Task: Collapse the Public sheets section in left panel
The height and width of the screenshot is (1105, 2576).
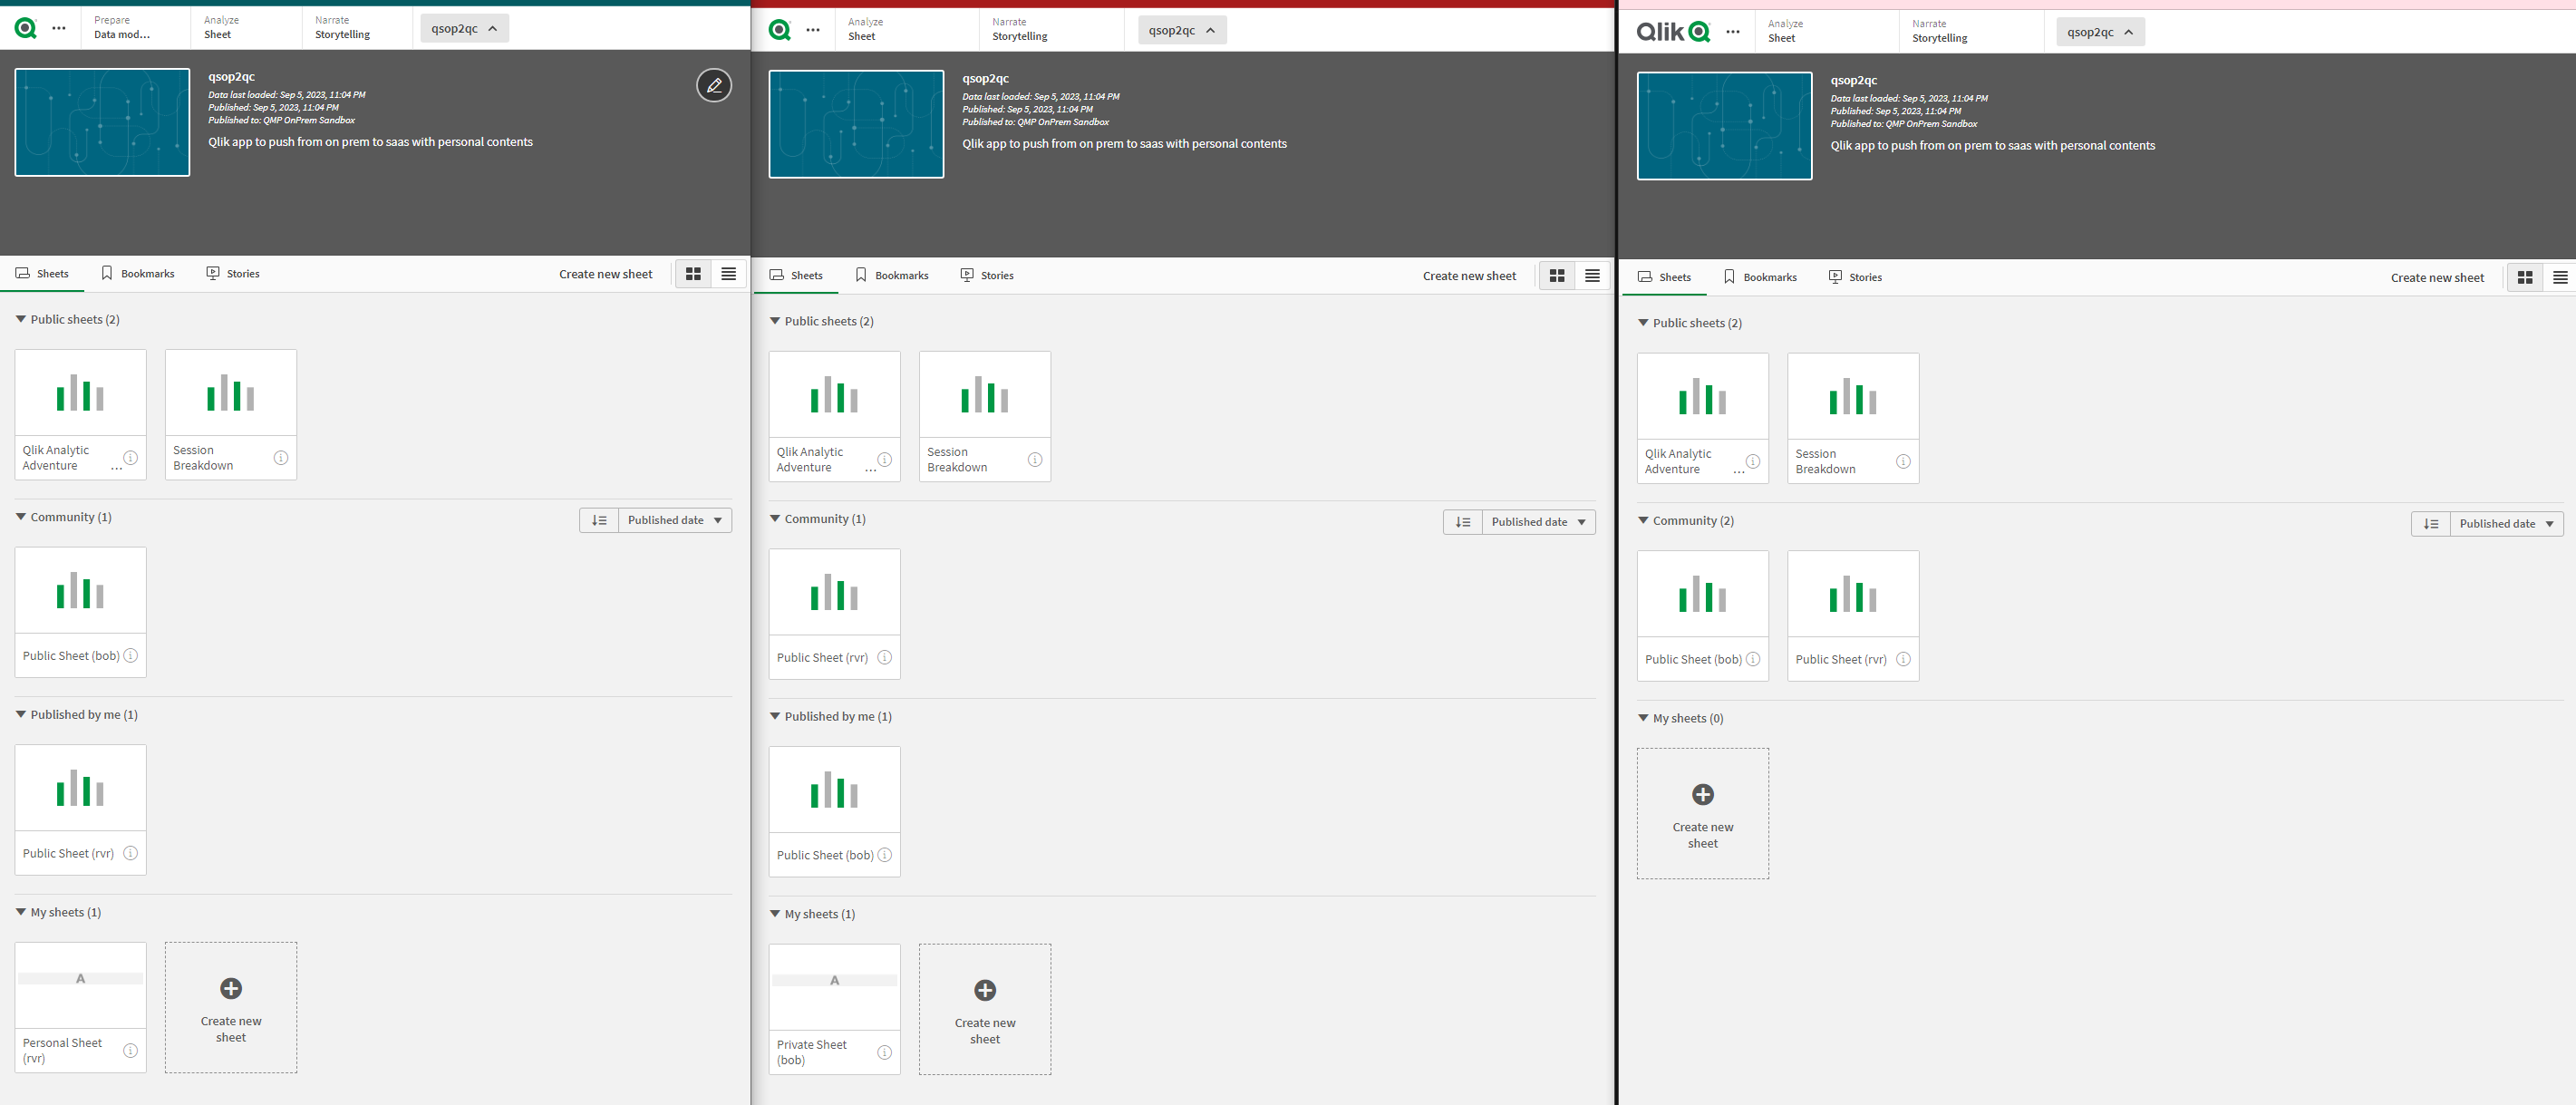Action: tap(22, 318)
